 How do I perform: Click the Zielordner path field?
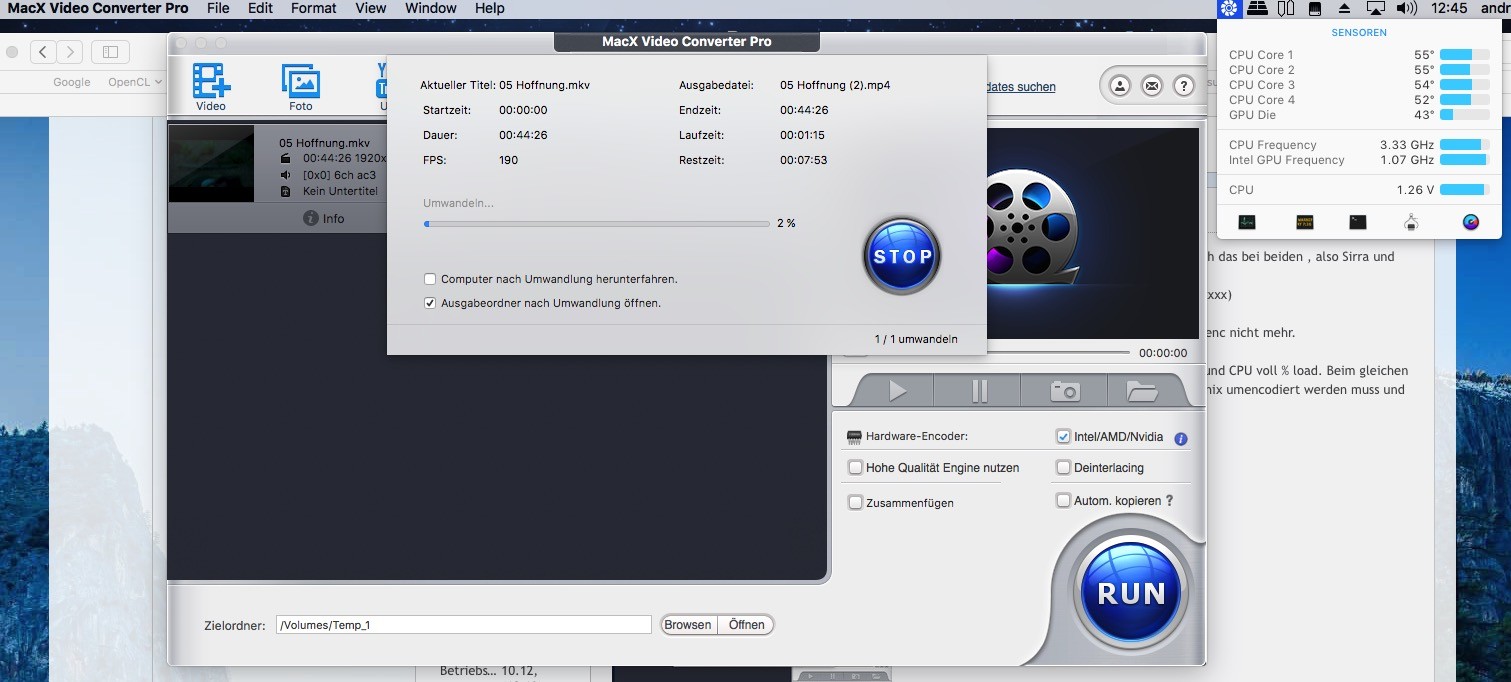coord(464,625)
